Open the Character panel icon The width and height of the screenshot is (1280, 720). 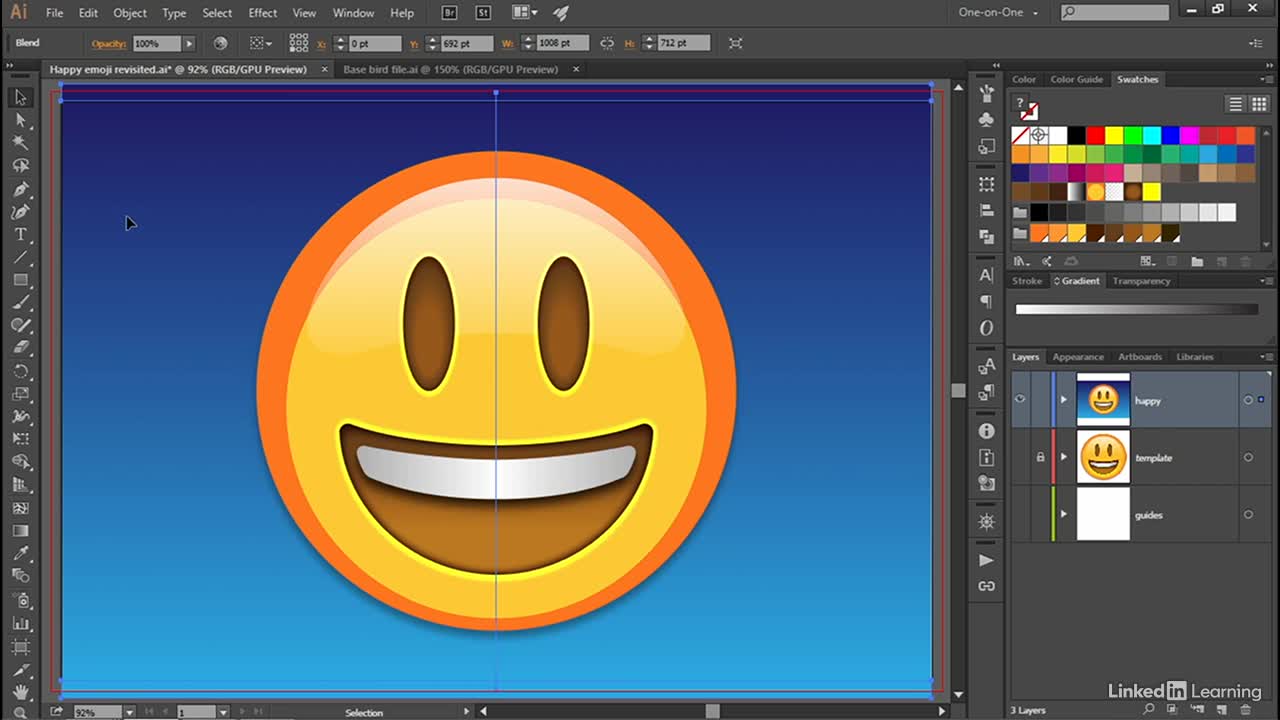tap(987, 275)
